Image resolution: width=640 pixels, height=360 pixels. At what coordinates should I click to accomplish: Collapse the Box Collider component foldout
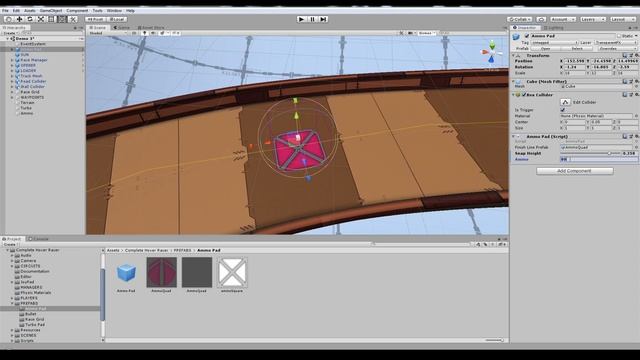coord(513,95)
